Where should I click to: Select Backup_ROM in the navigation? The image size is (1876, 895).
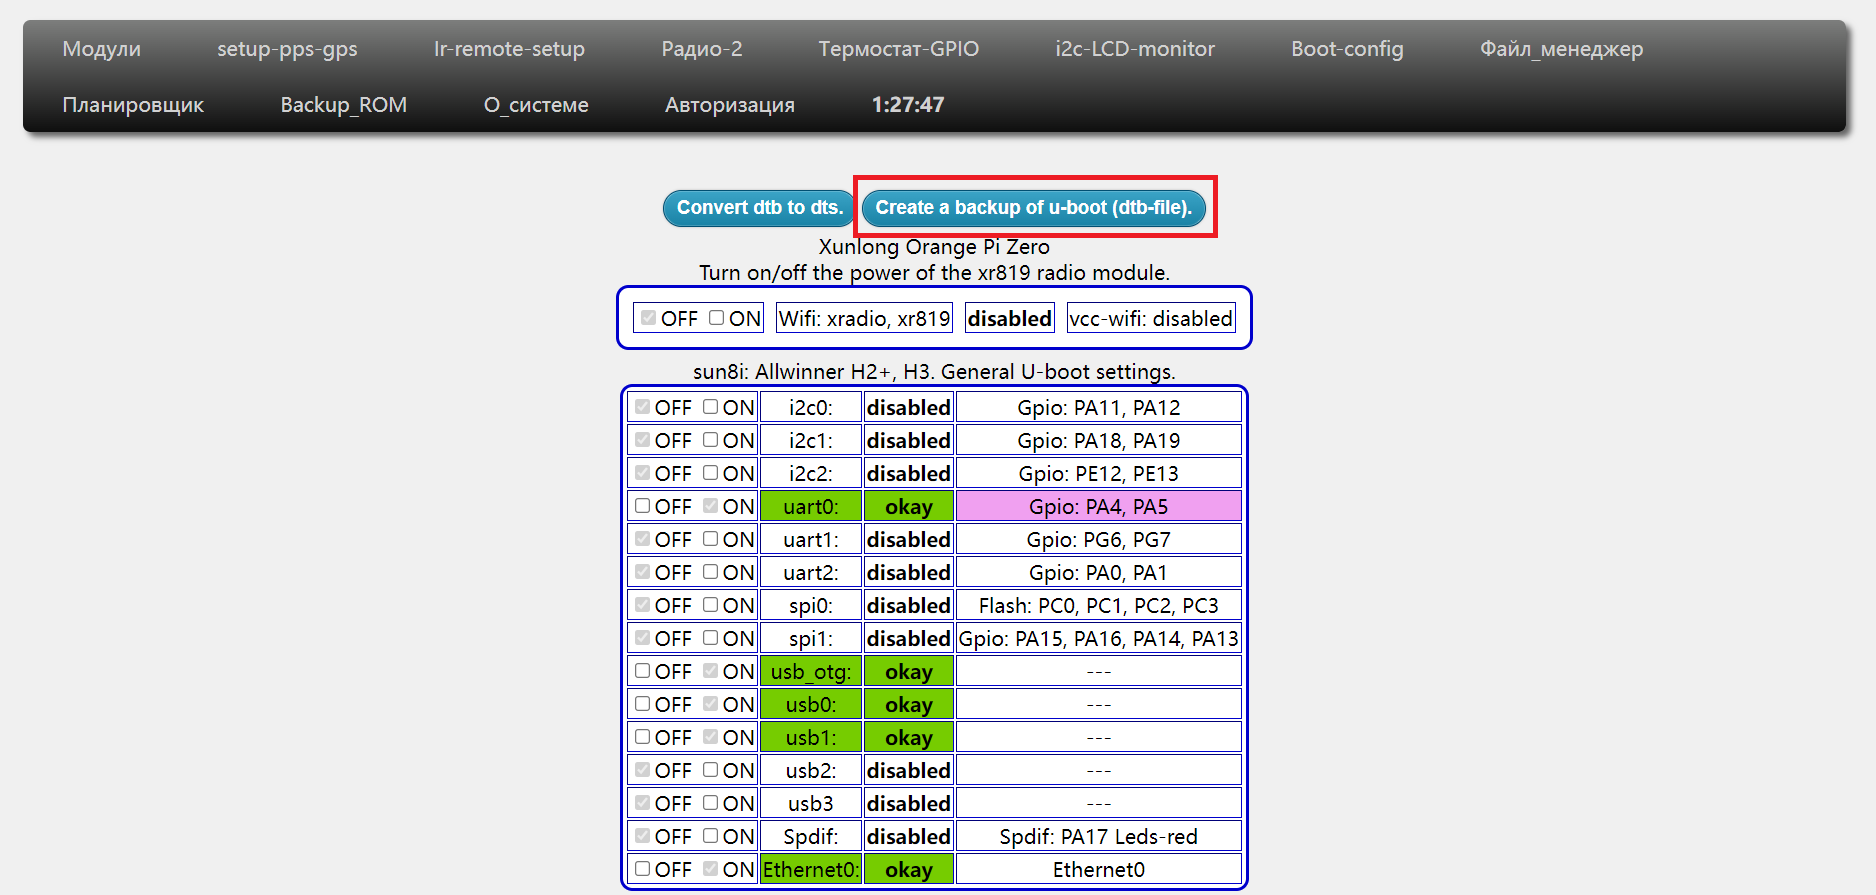[343, 105]
